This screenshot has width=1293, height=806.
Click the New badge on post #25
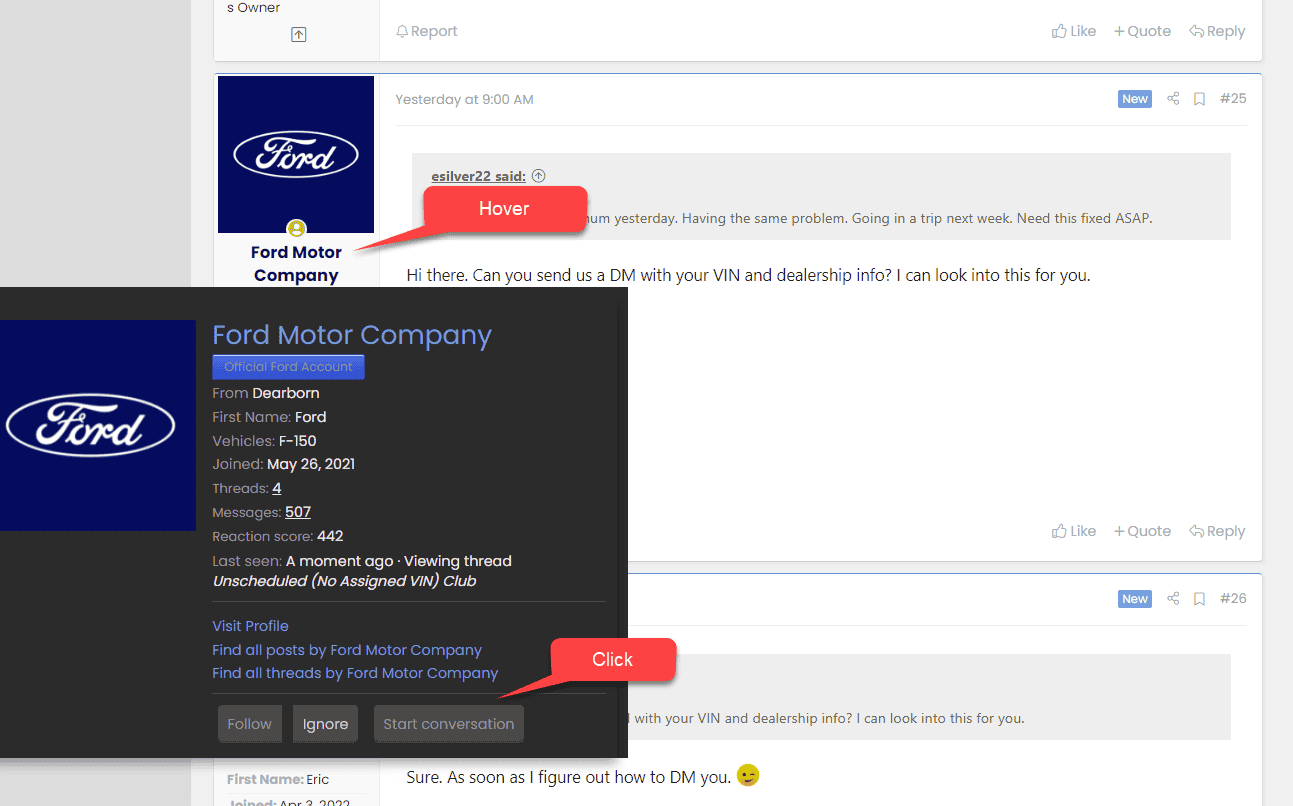coord(1135,99)
